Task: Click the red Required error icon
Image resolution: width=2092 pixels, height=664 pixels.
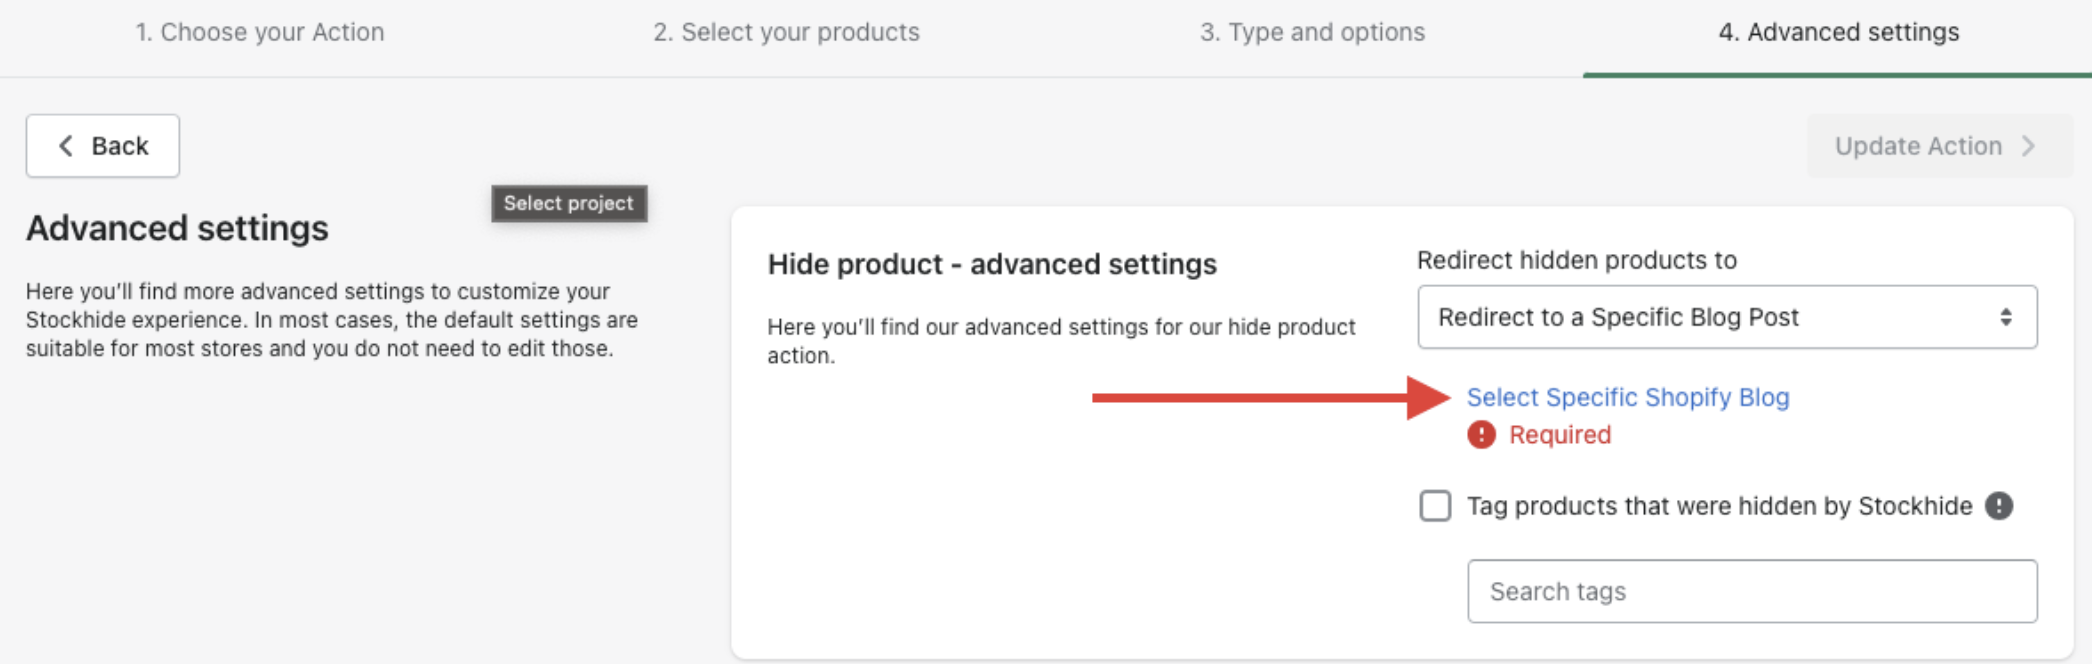Action: click(x=1481, y=435)
